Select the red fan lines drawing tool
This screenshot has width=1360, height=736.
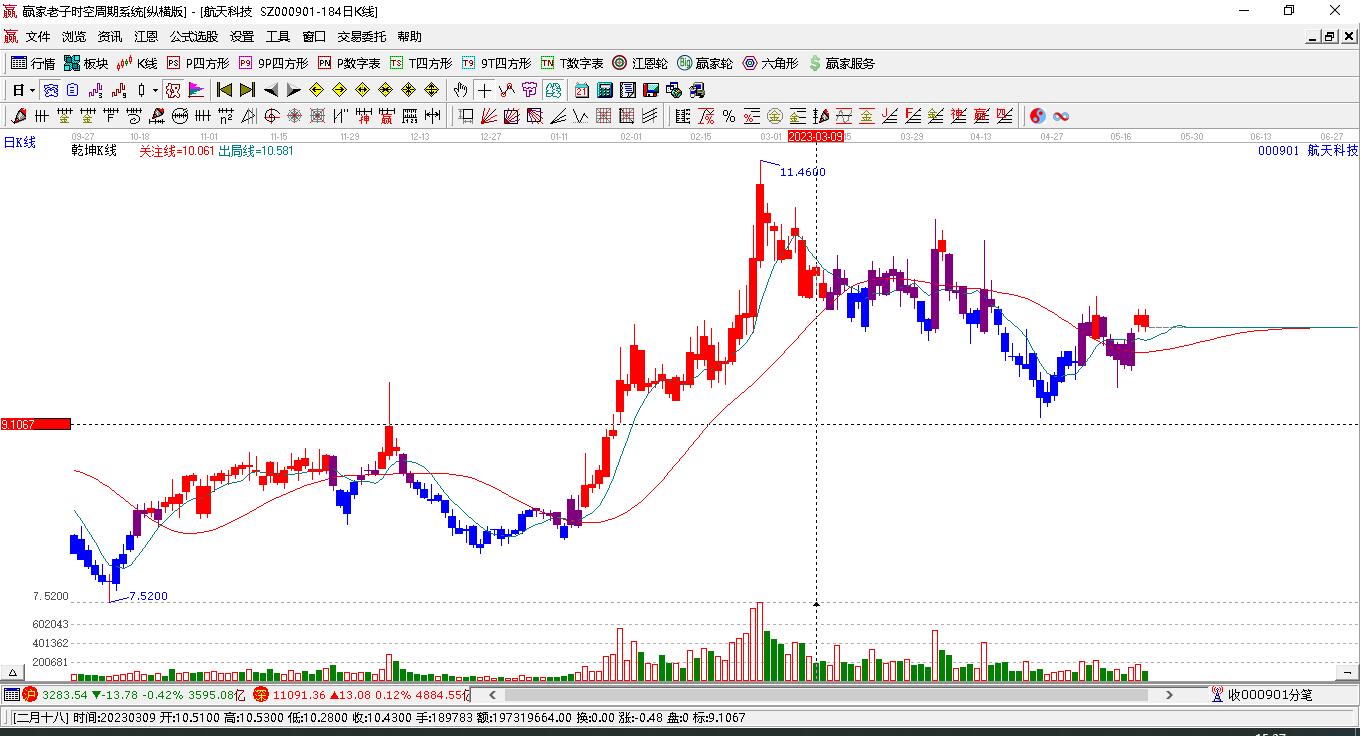click(489, 116)
